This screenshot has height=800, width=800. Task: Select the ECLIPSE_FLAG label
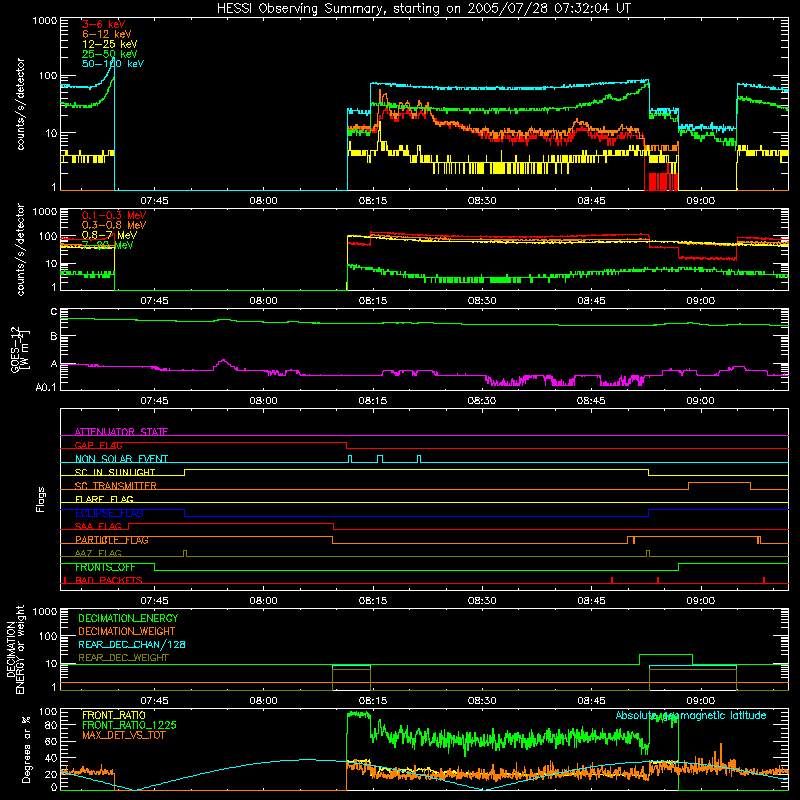pos(109,513)
